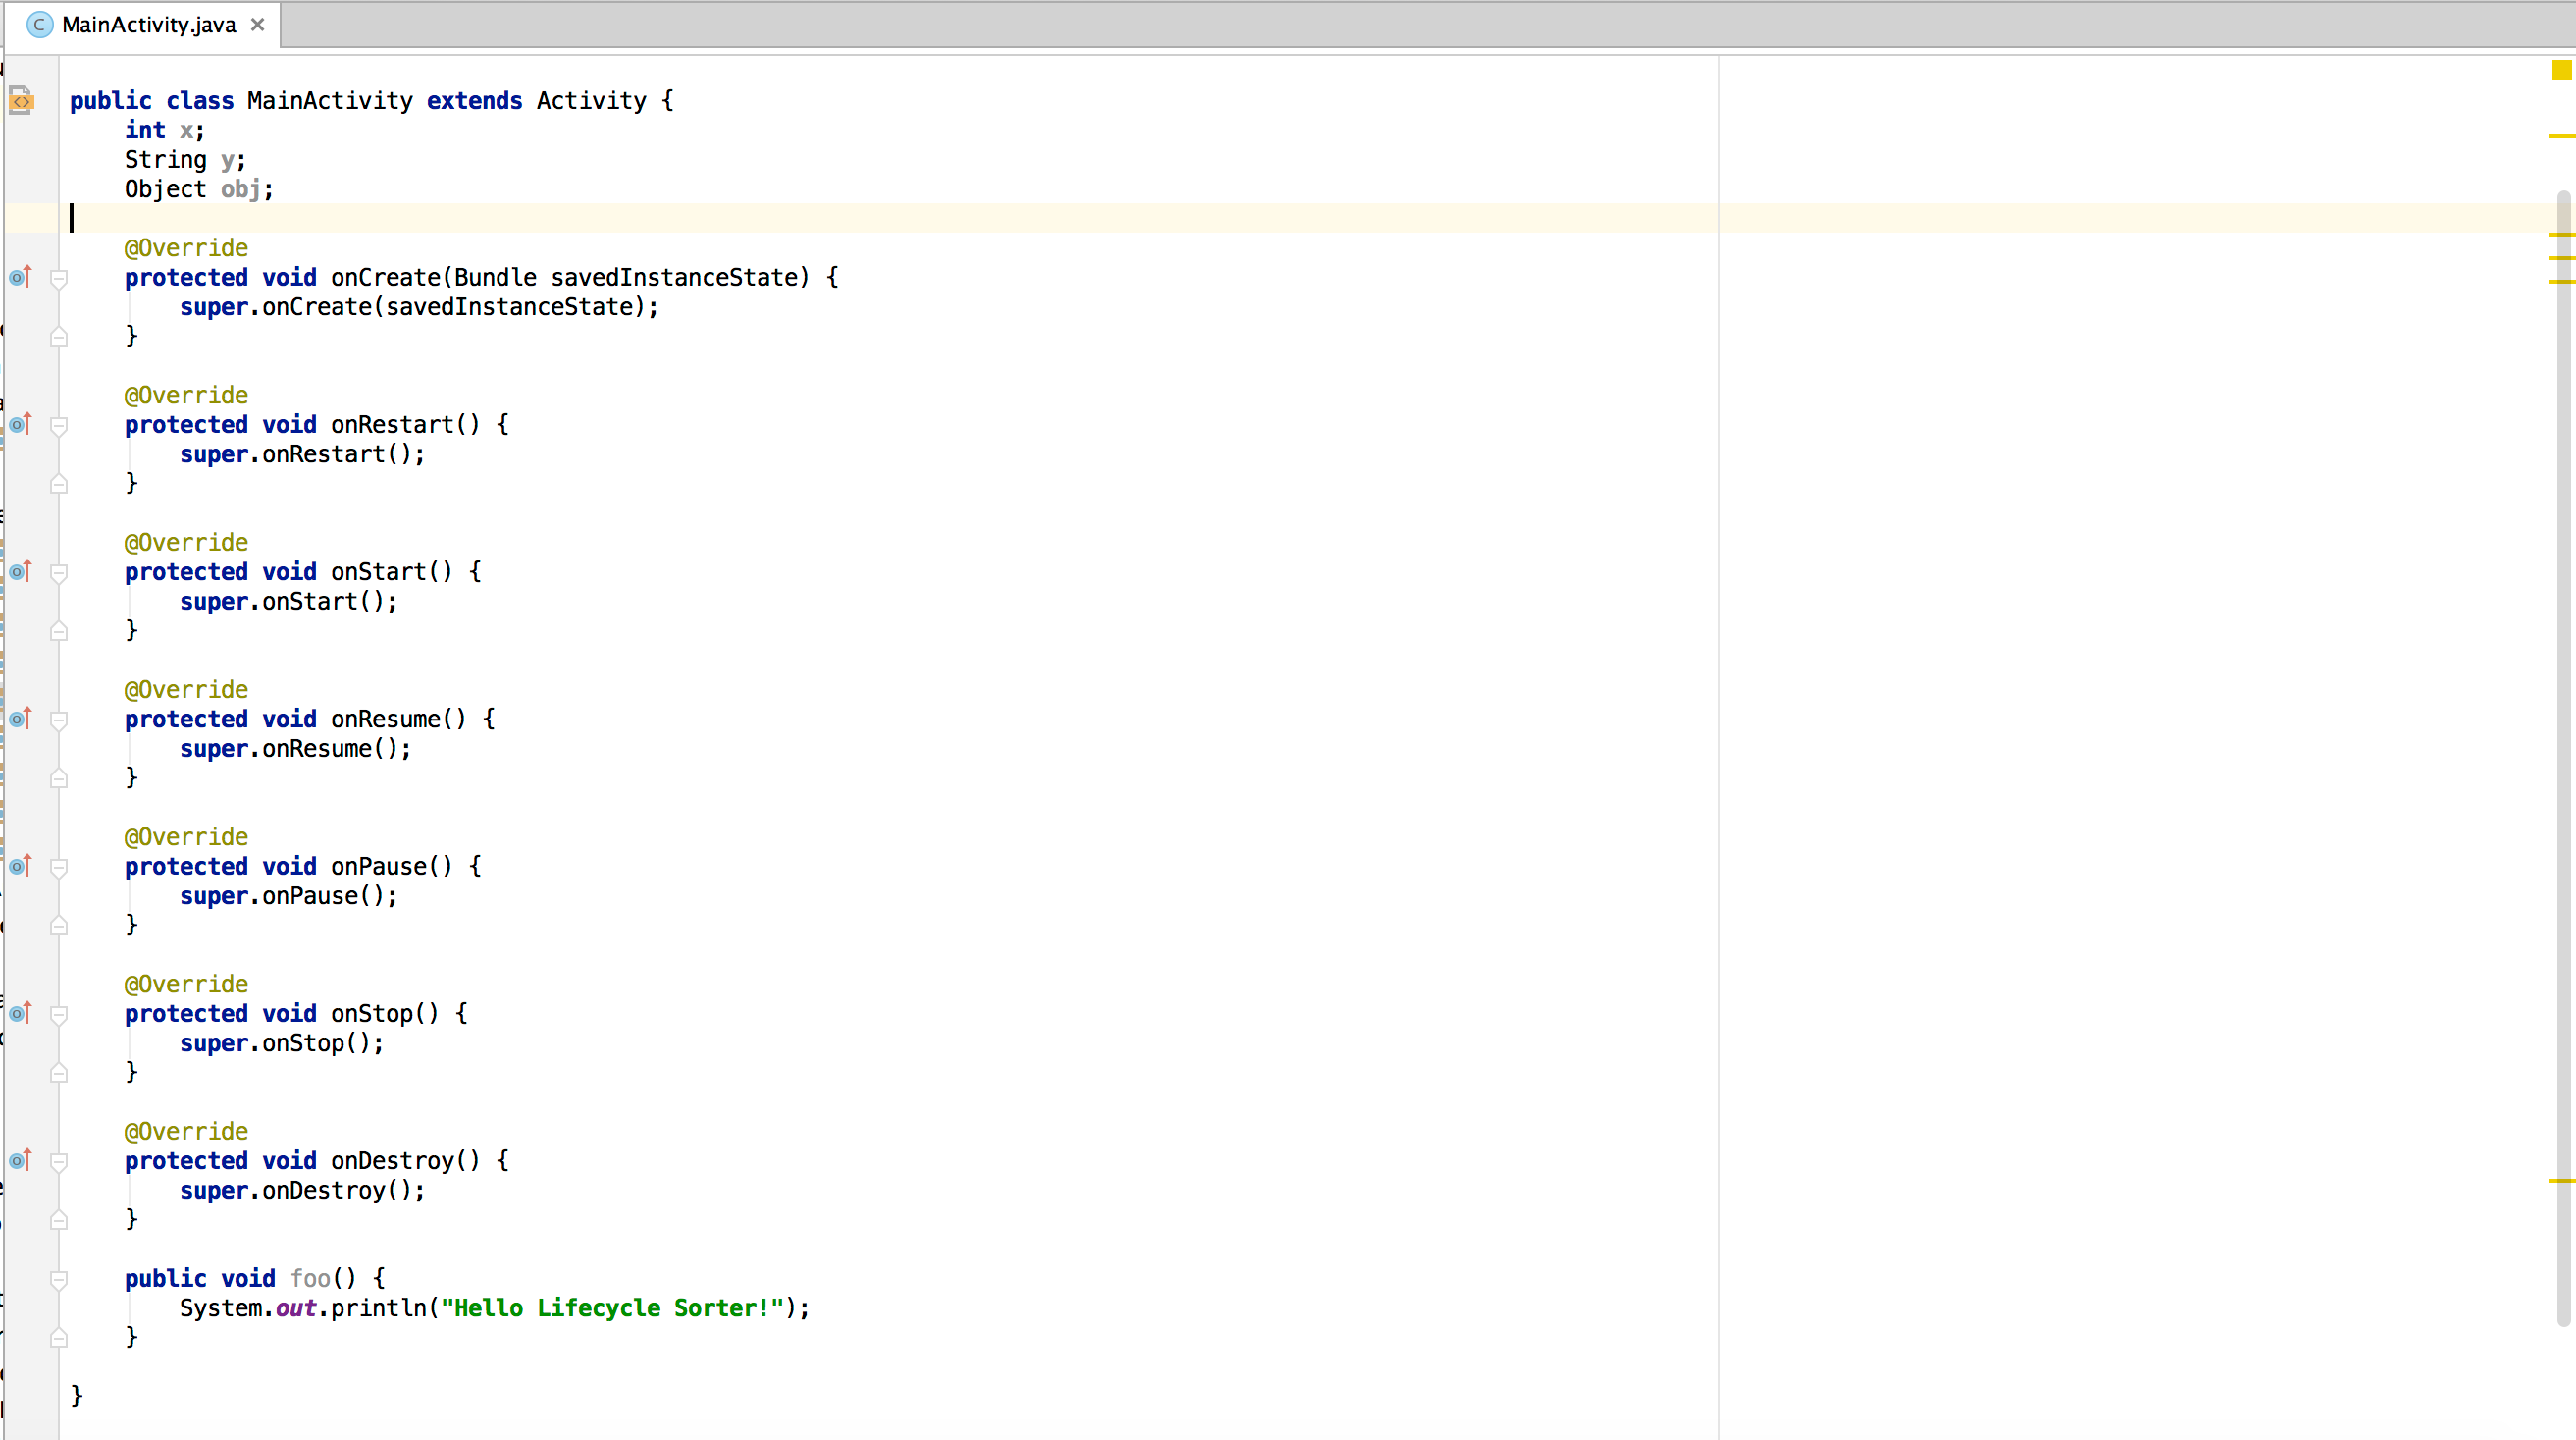The width and height of the screenshot is (2576, 1440).
Task: Click 'super.onStart();' statement
Action: coord(288,601)
